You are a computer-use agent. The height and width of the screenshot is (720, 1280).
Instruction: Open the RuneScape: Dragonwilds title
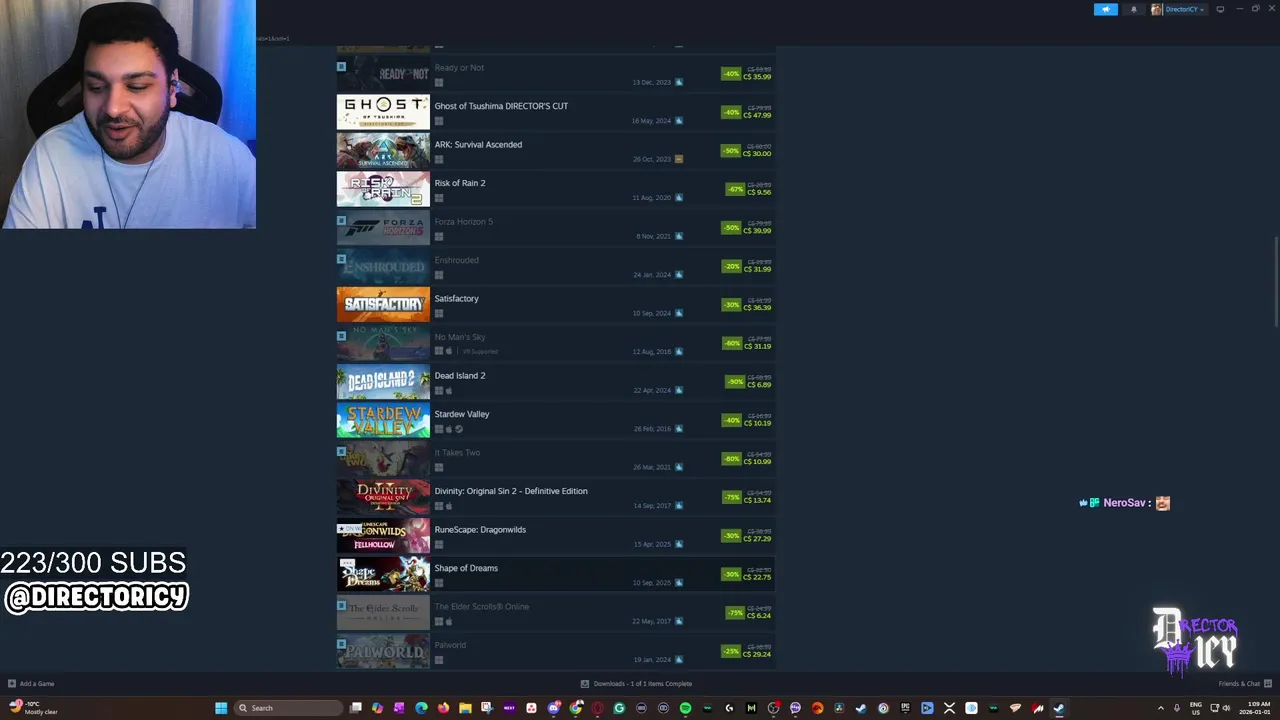pyautogui.click(x=480, y=529)
